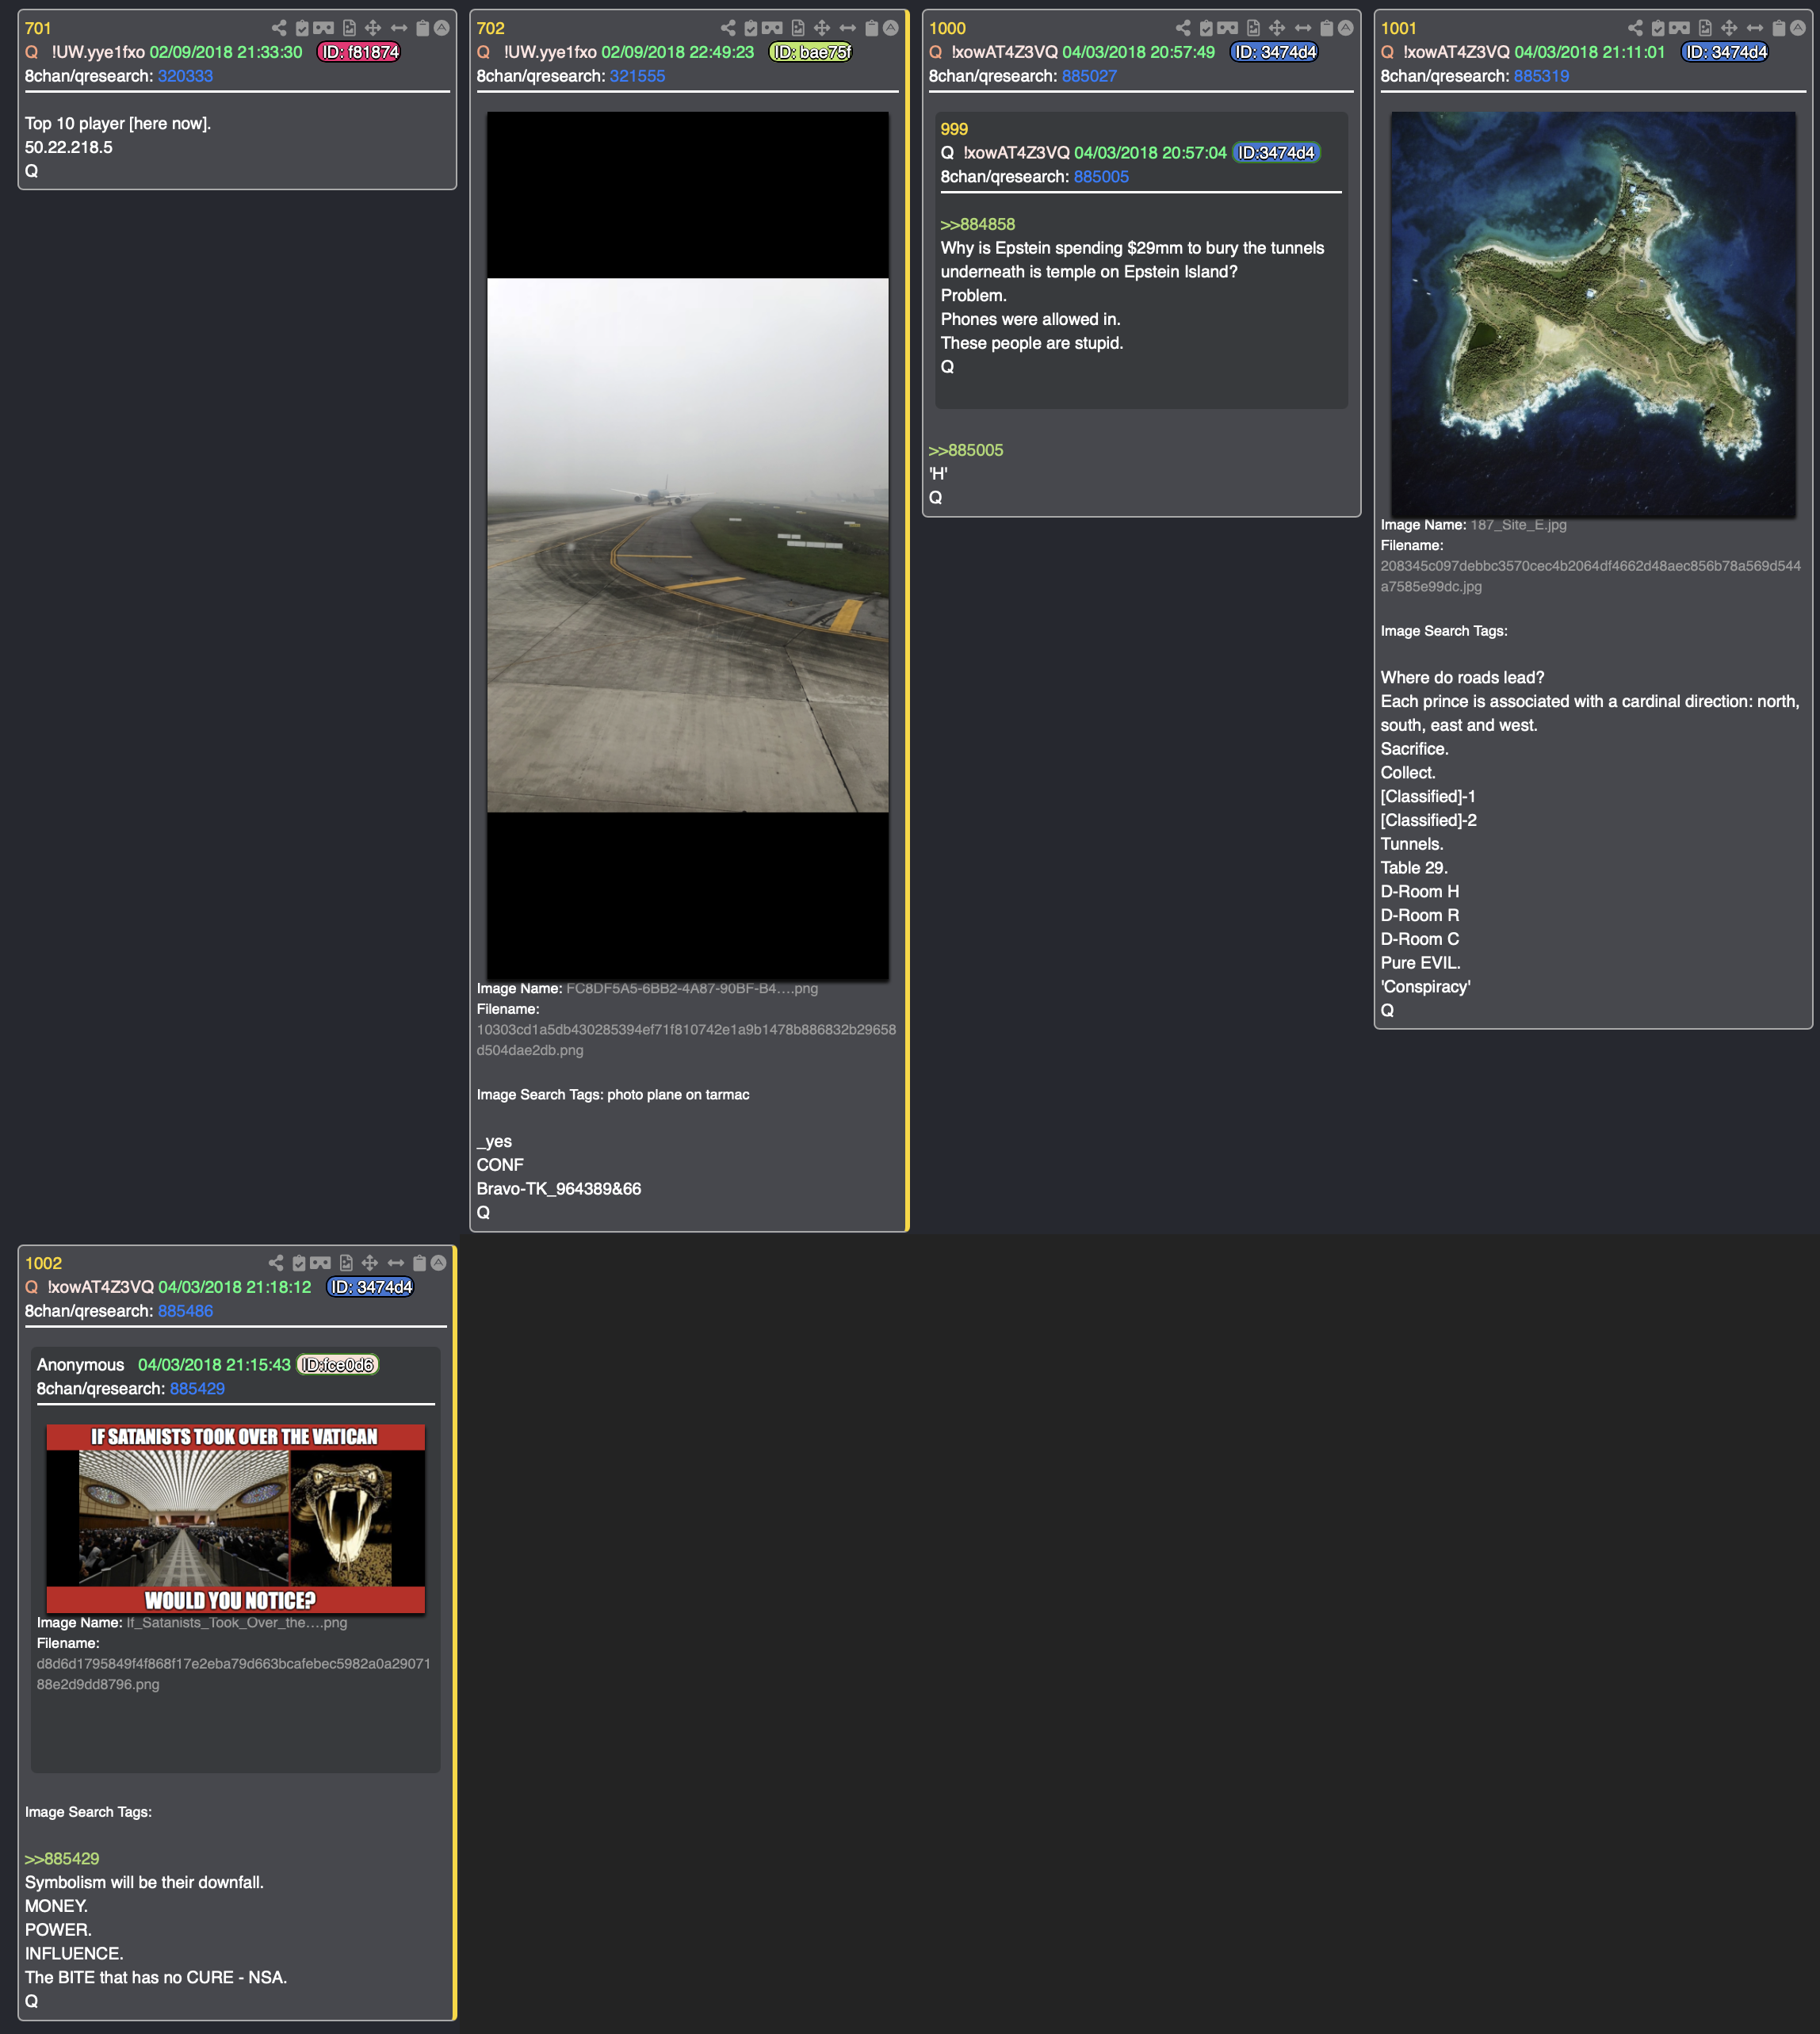Click VR goggles icon on post 1001
The width and height of the screenshot is (1820, 2034).
(x=1680, y=28)
